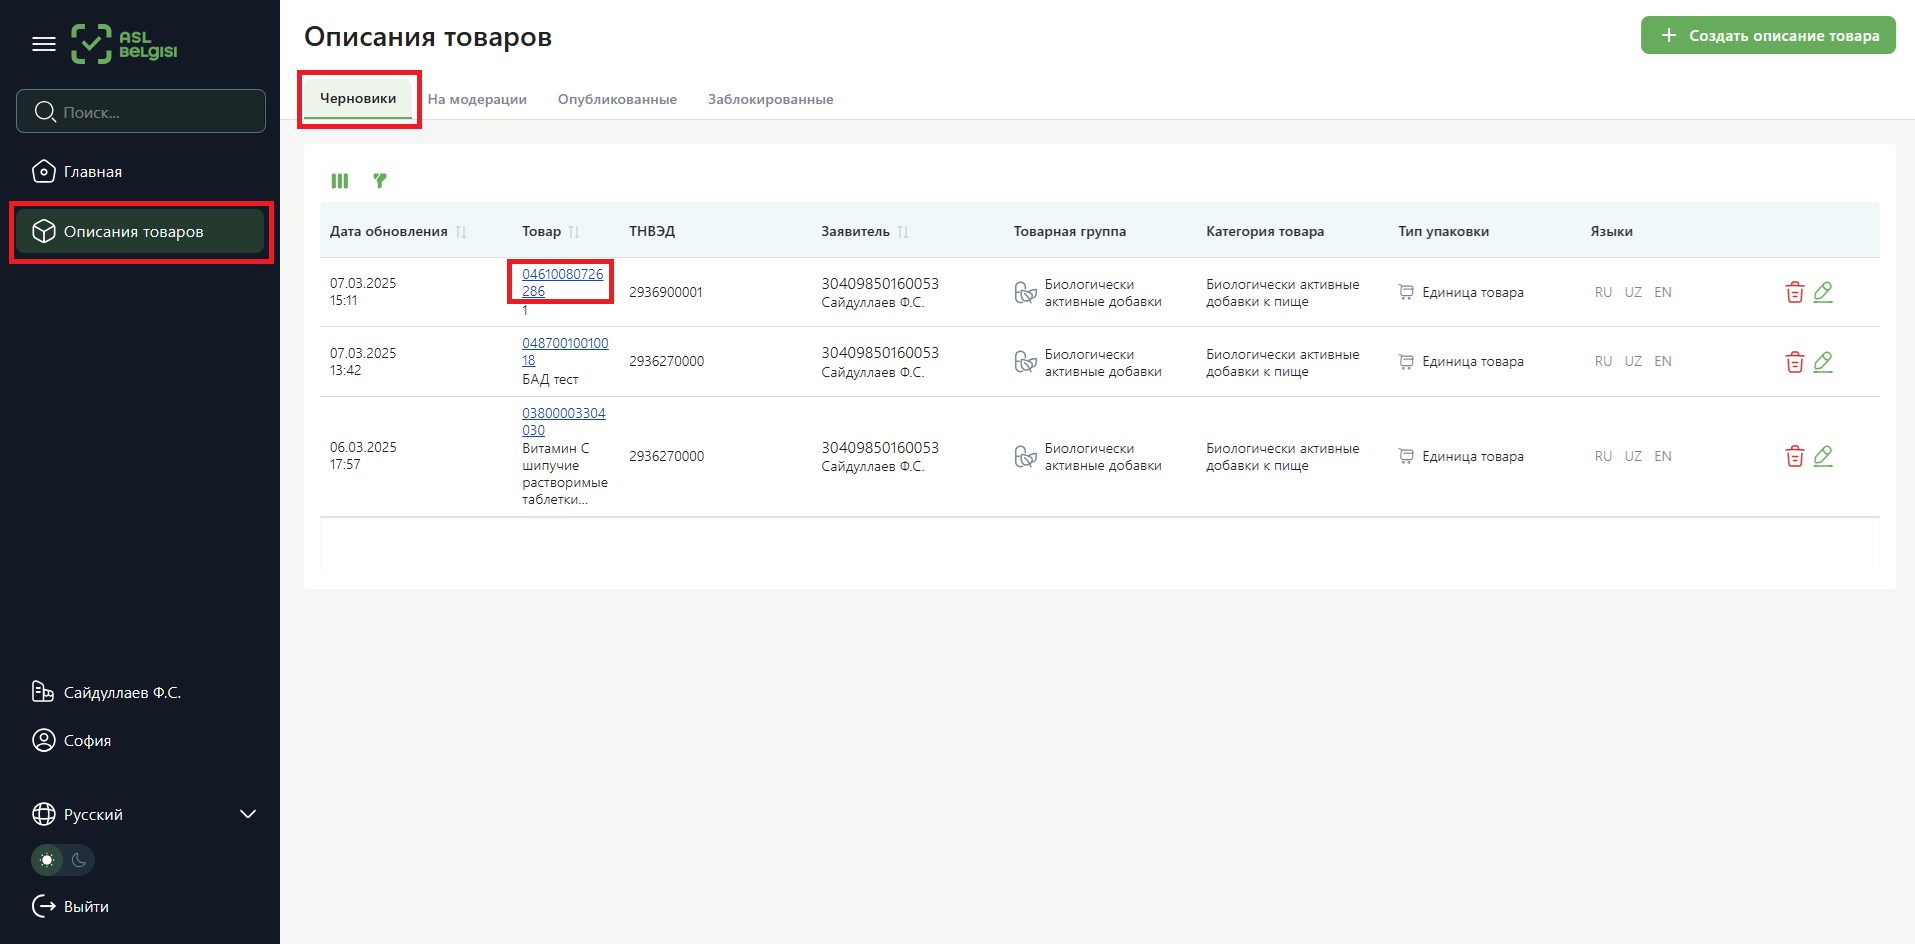Click UZ language in БАД тест row
Viewport: 1915px width, 944px height.
coord(1633,361)
